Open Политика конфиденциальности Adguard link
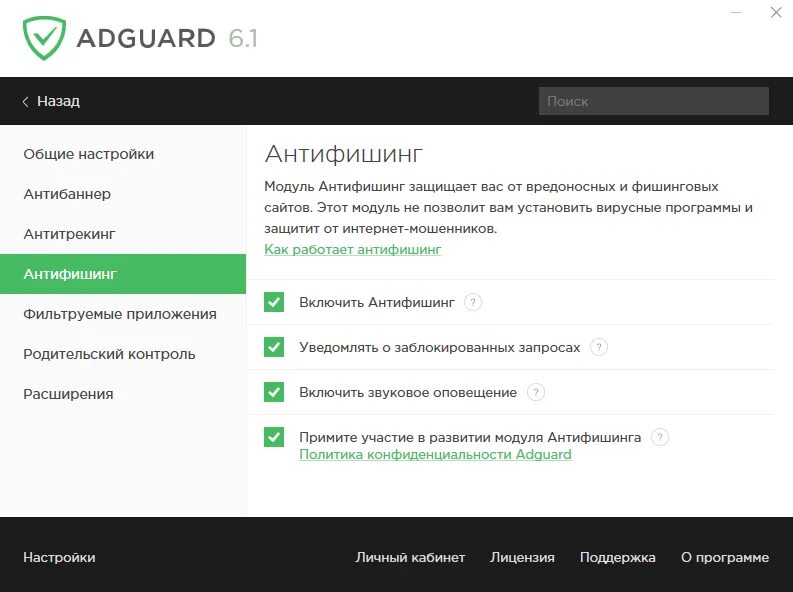Screen dimensions: 793x592 tap(435, 454)
